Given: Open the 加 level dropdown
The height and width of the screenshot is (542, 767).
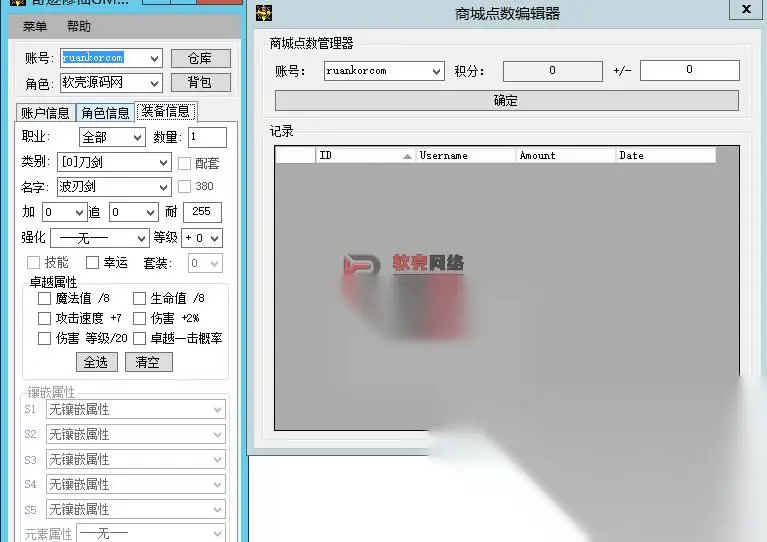Looking at the screenshot, I should [79, 212].
